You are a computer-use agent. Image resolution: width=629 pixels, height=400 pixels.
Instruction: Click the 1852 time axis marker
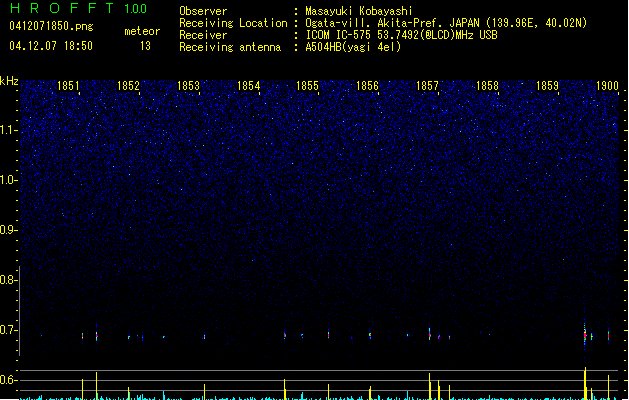(128, 86)
